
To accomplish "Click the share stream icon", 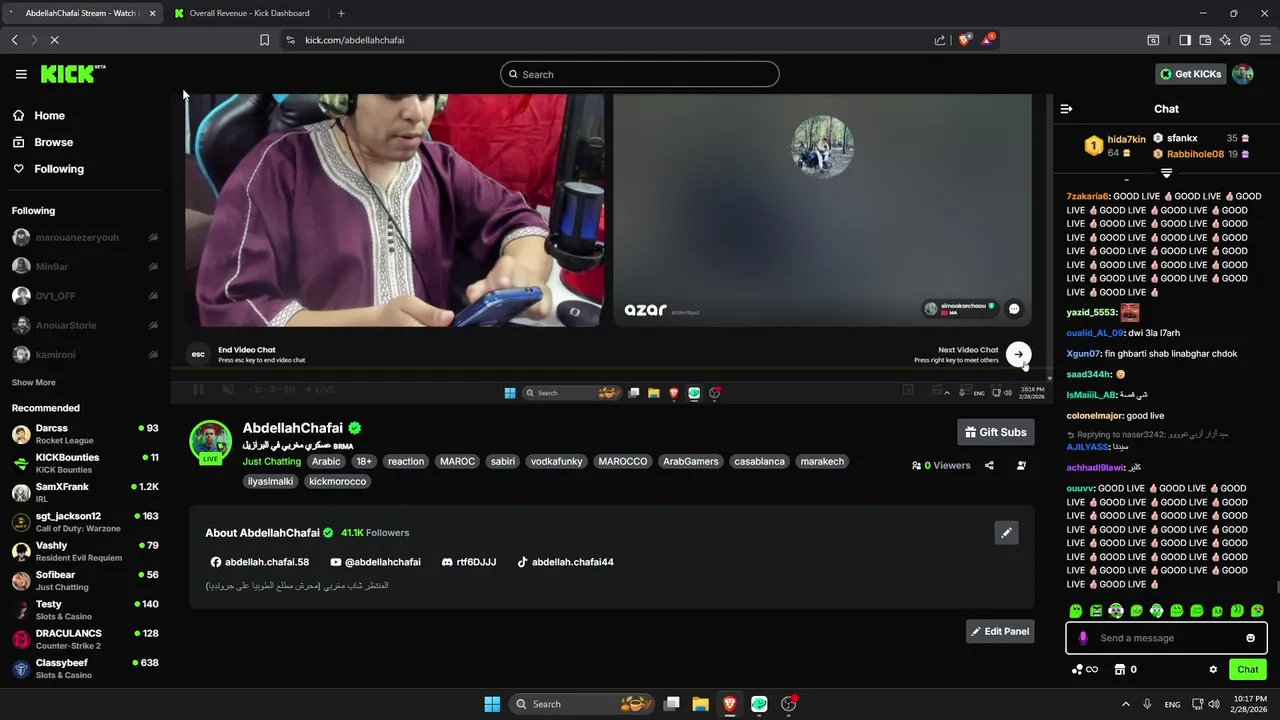I will point(989,465).
